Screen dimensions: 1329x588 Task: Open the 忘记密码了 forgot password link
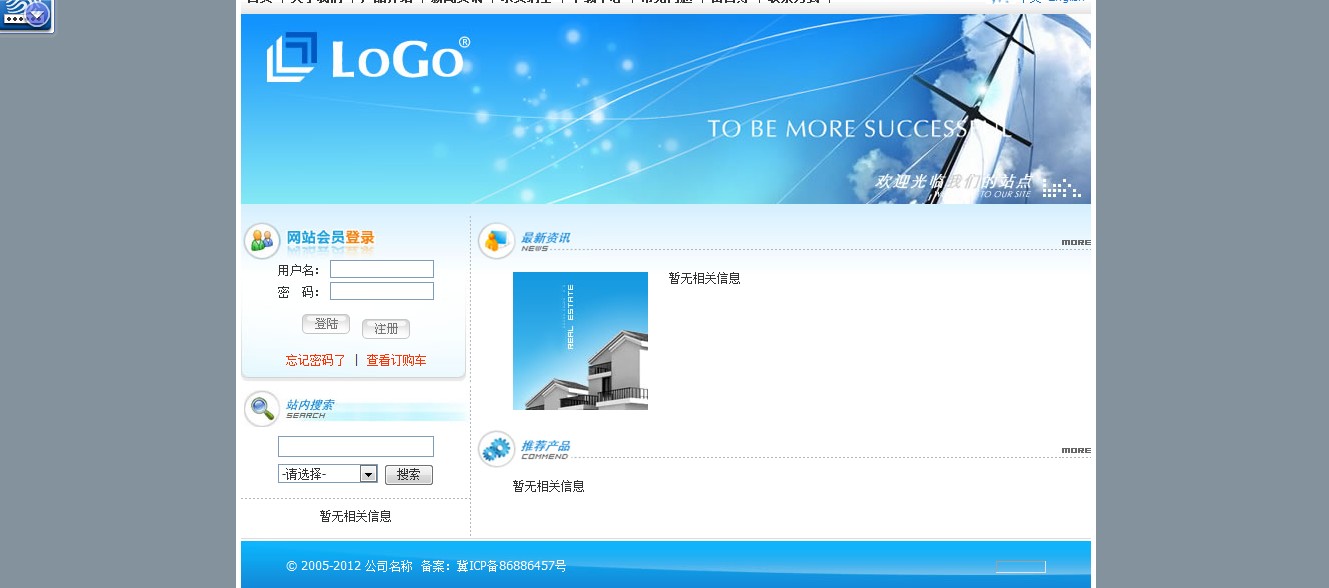[x=315, y=360]
